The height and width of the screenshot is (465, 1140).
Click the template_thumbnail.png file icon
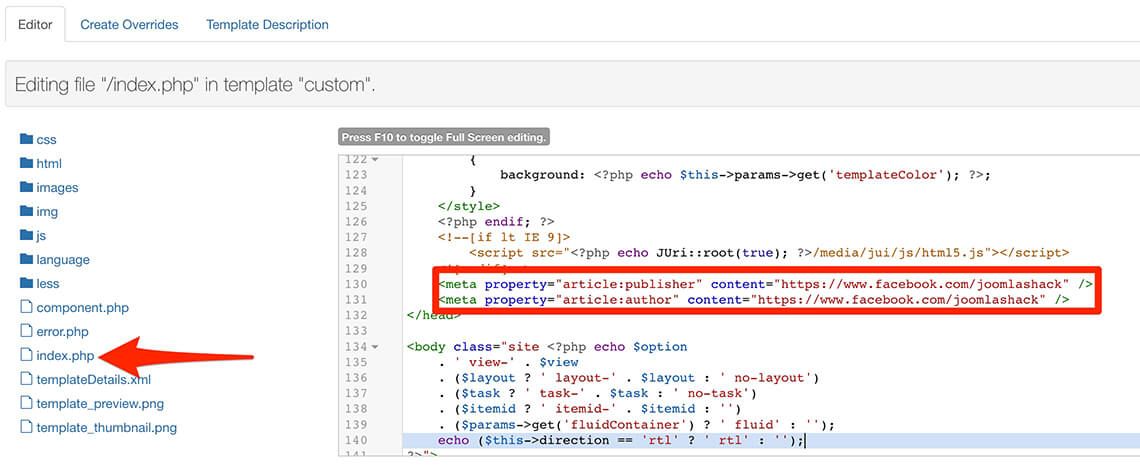27,427
